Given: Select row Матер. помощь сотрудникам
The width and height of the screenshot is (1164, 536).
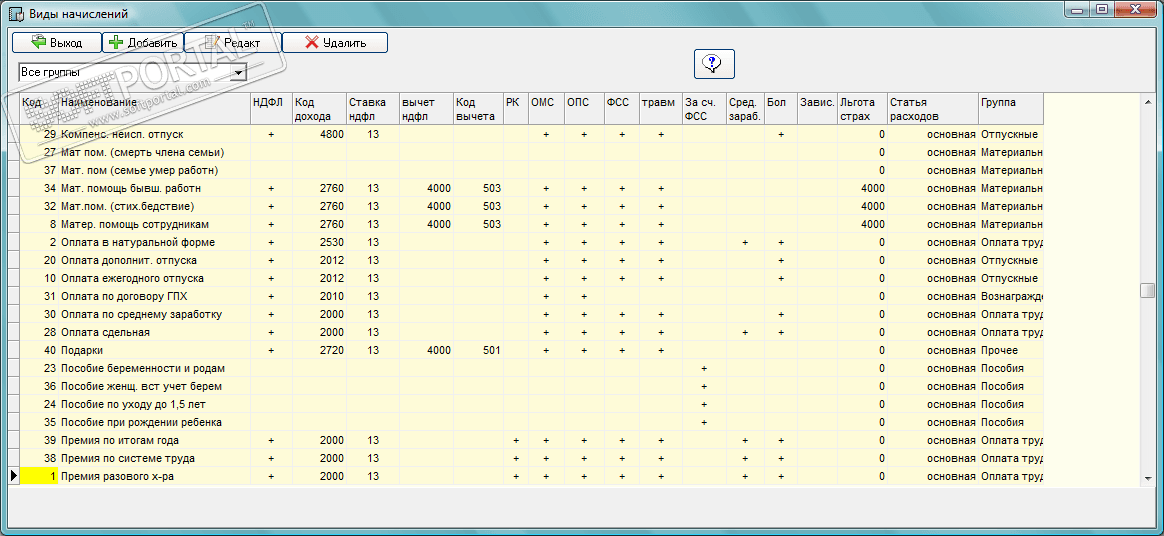Looking at the screenshot, I should click(531, 224).
